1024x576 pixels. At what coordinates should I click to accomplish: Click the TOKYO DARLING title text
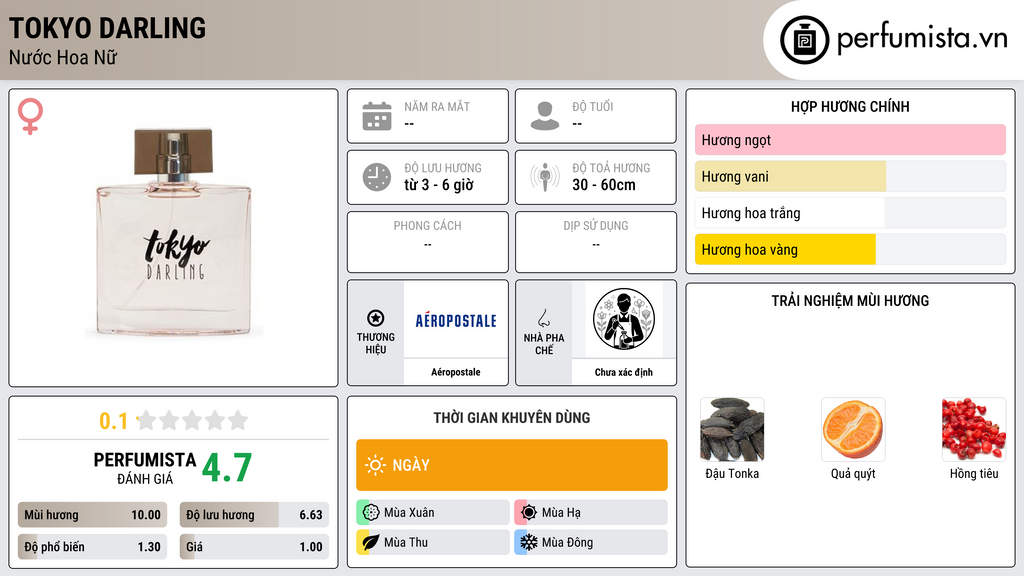click(x=107, y=29)
